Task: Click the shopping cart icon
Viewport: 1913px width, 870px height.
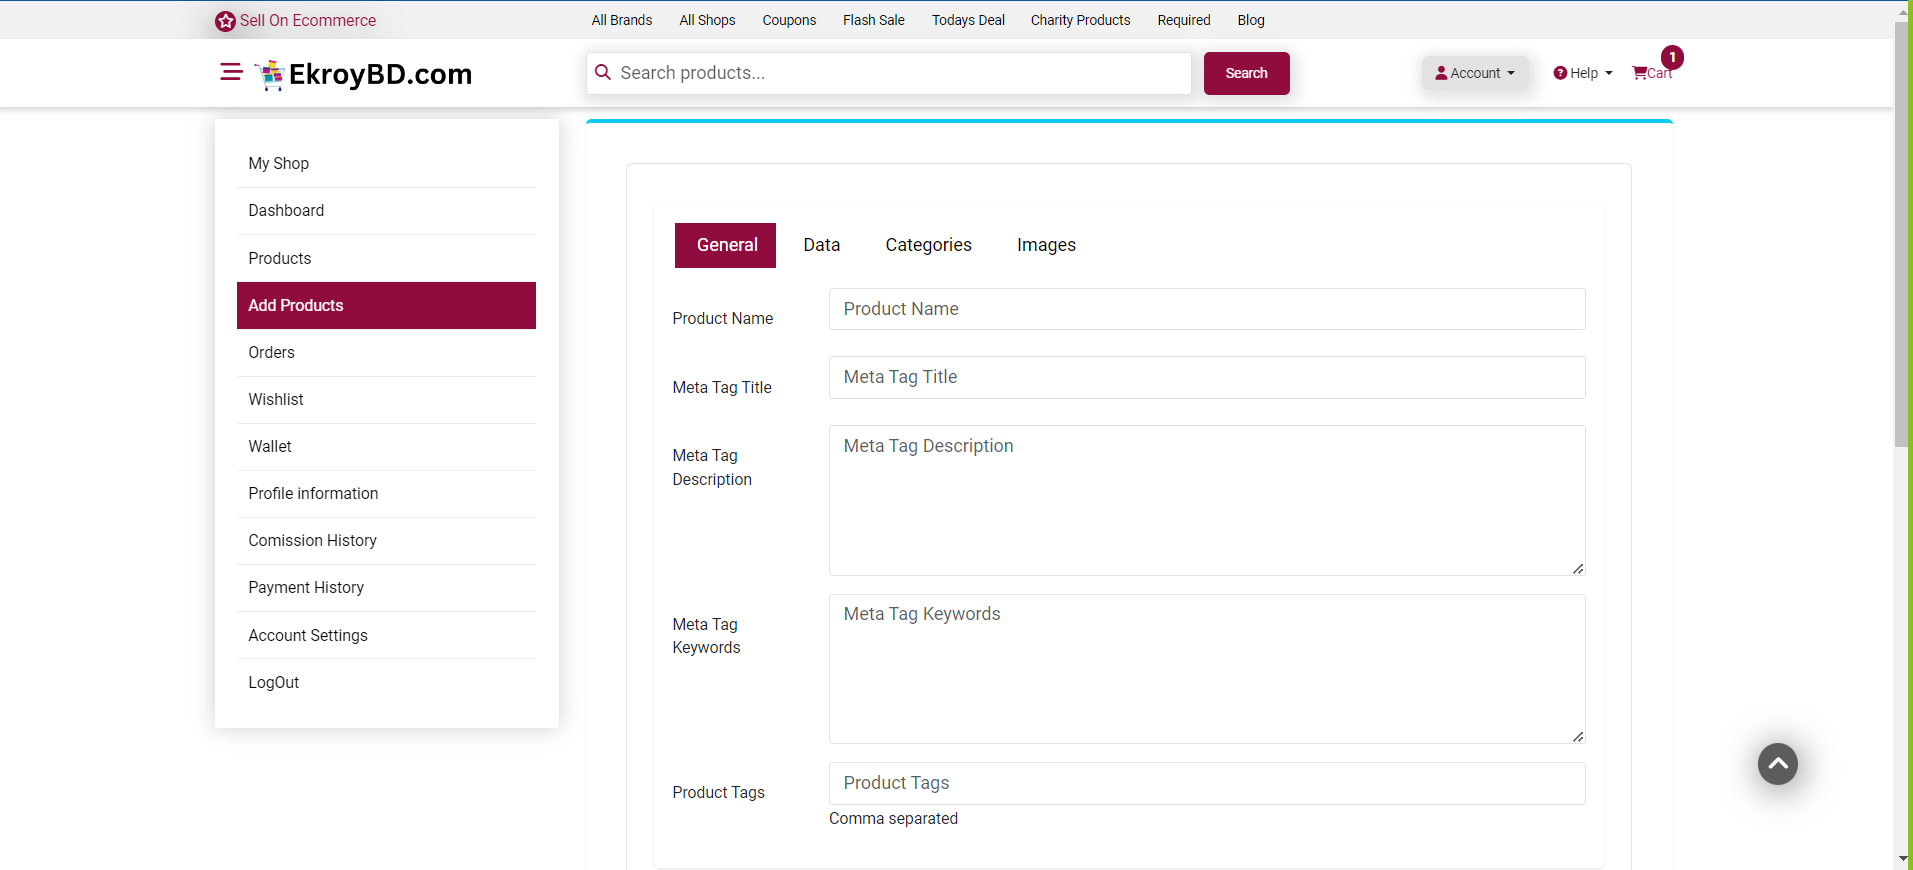Action: click(1640, 73)
